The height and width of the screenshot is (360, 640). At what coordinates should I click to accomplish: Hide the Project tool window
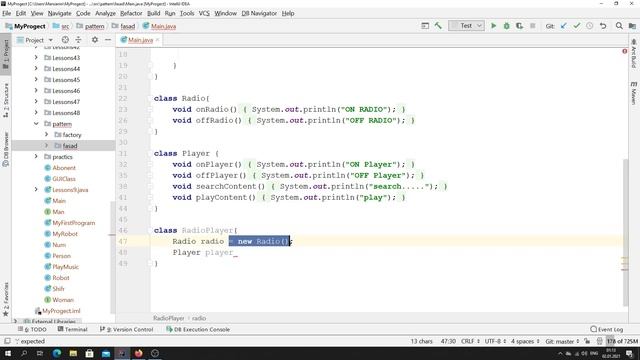coord(108,40)
